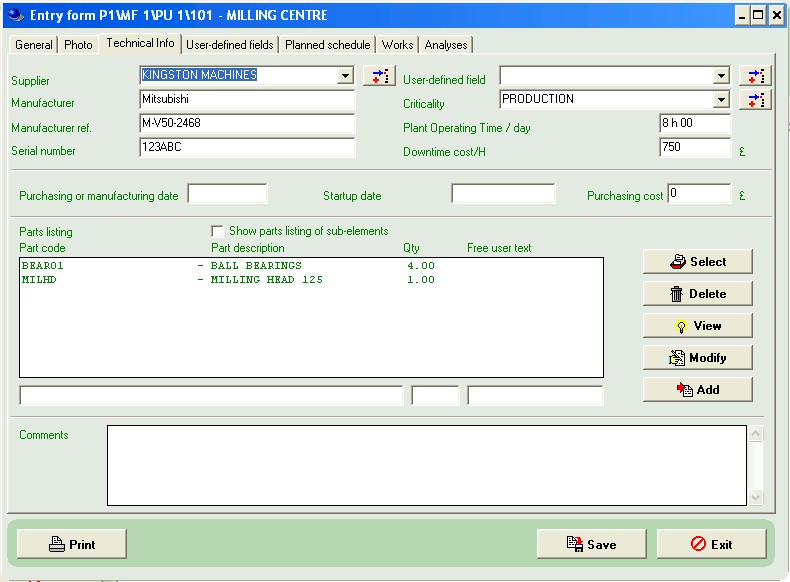Click the application icon in title bar
Viewport: 790px width, 582px height.
click(16, 15)
